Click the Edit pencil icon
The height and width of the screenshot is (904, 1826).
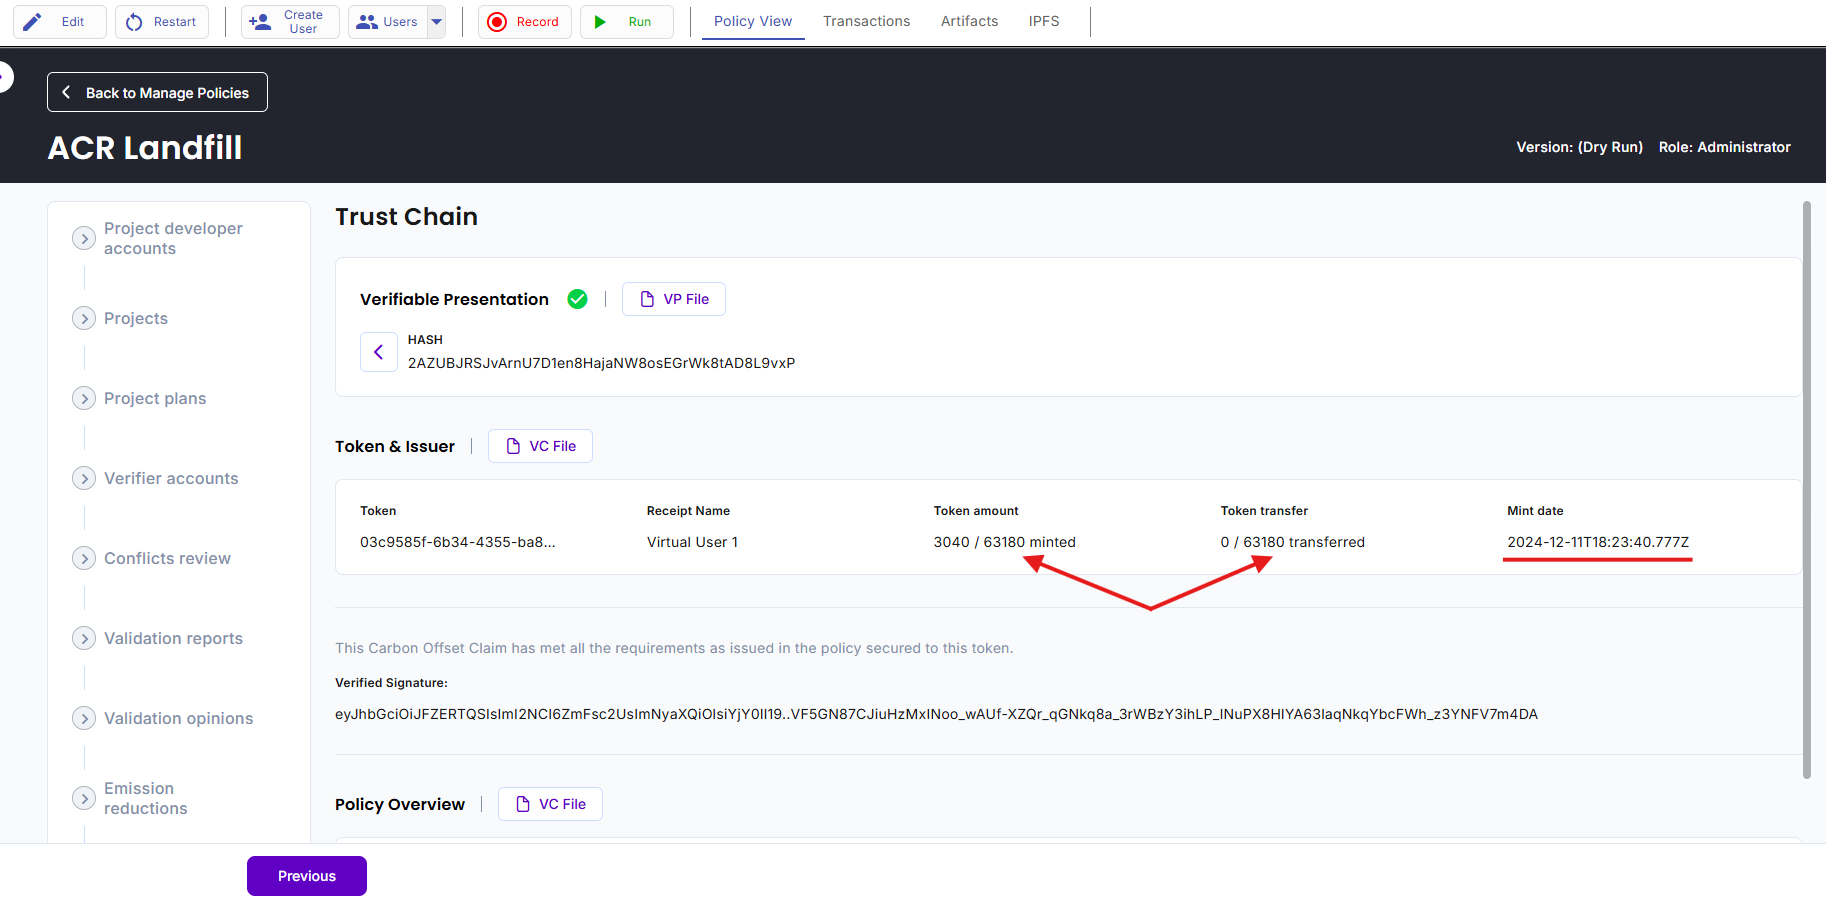click(x=33, y=22)
